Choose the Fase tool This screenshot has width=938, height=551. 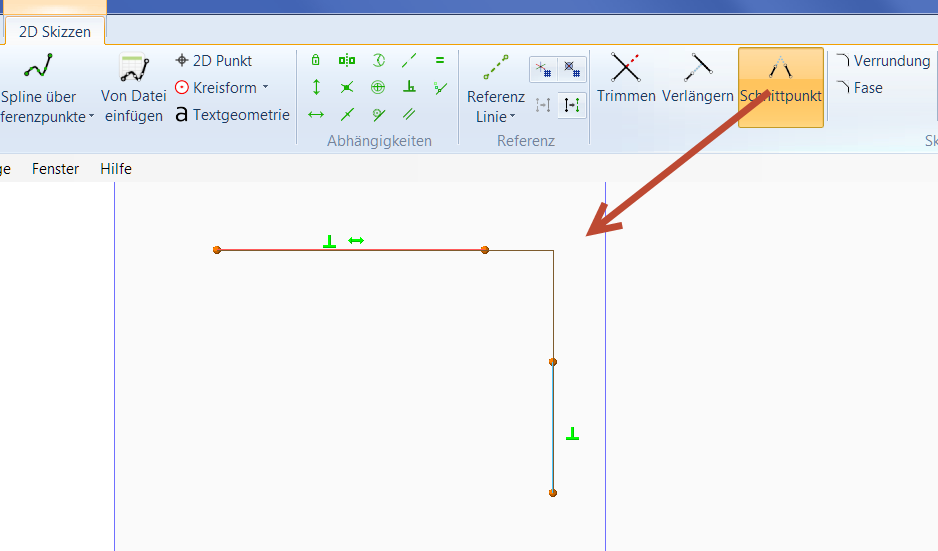pyautogui.click(x=859, y=87)
